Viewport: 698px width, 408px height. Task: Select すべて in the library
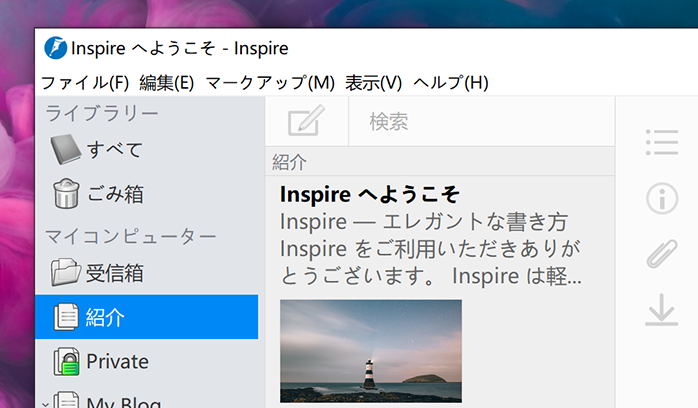point(113,150)
